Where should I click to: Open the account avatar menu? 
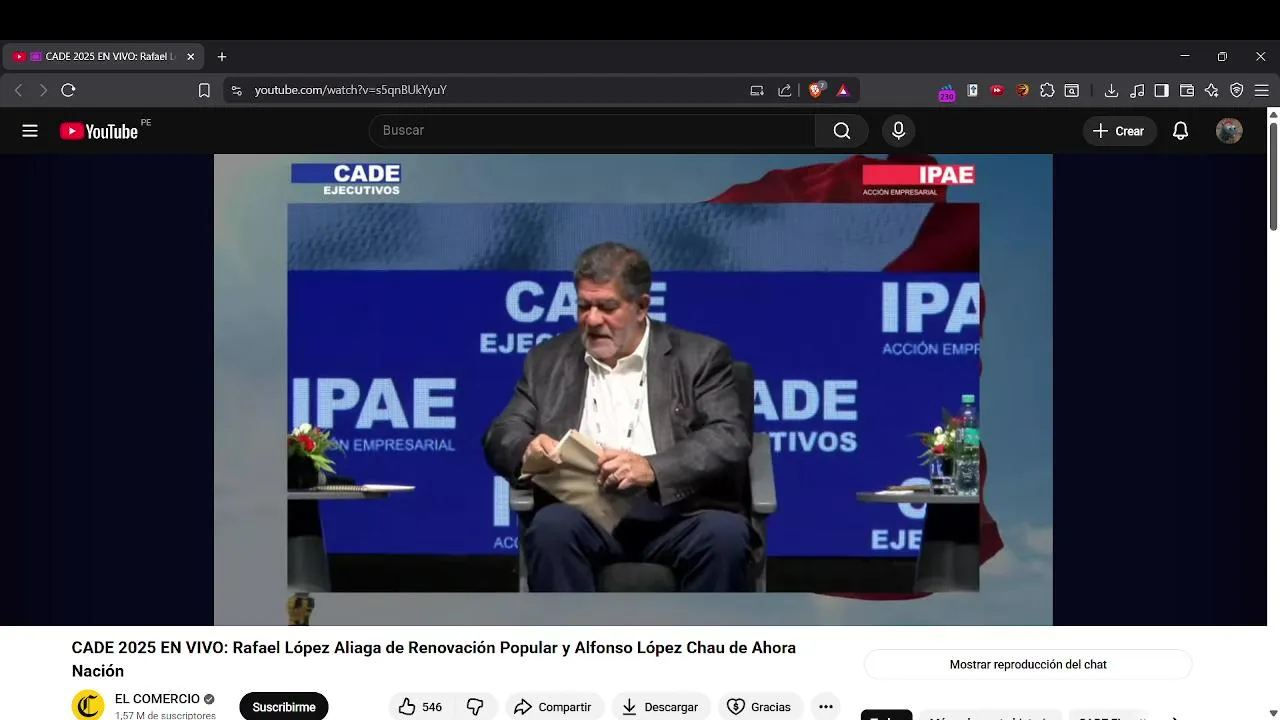coord(1229,131)
